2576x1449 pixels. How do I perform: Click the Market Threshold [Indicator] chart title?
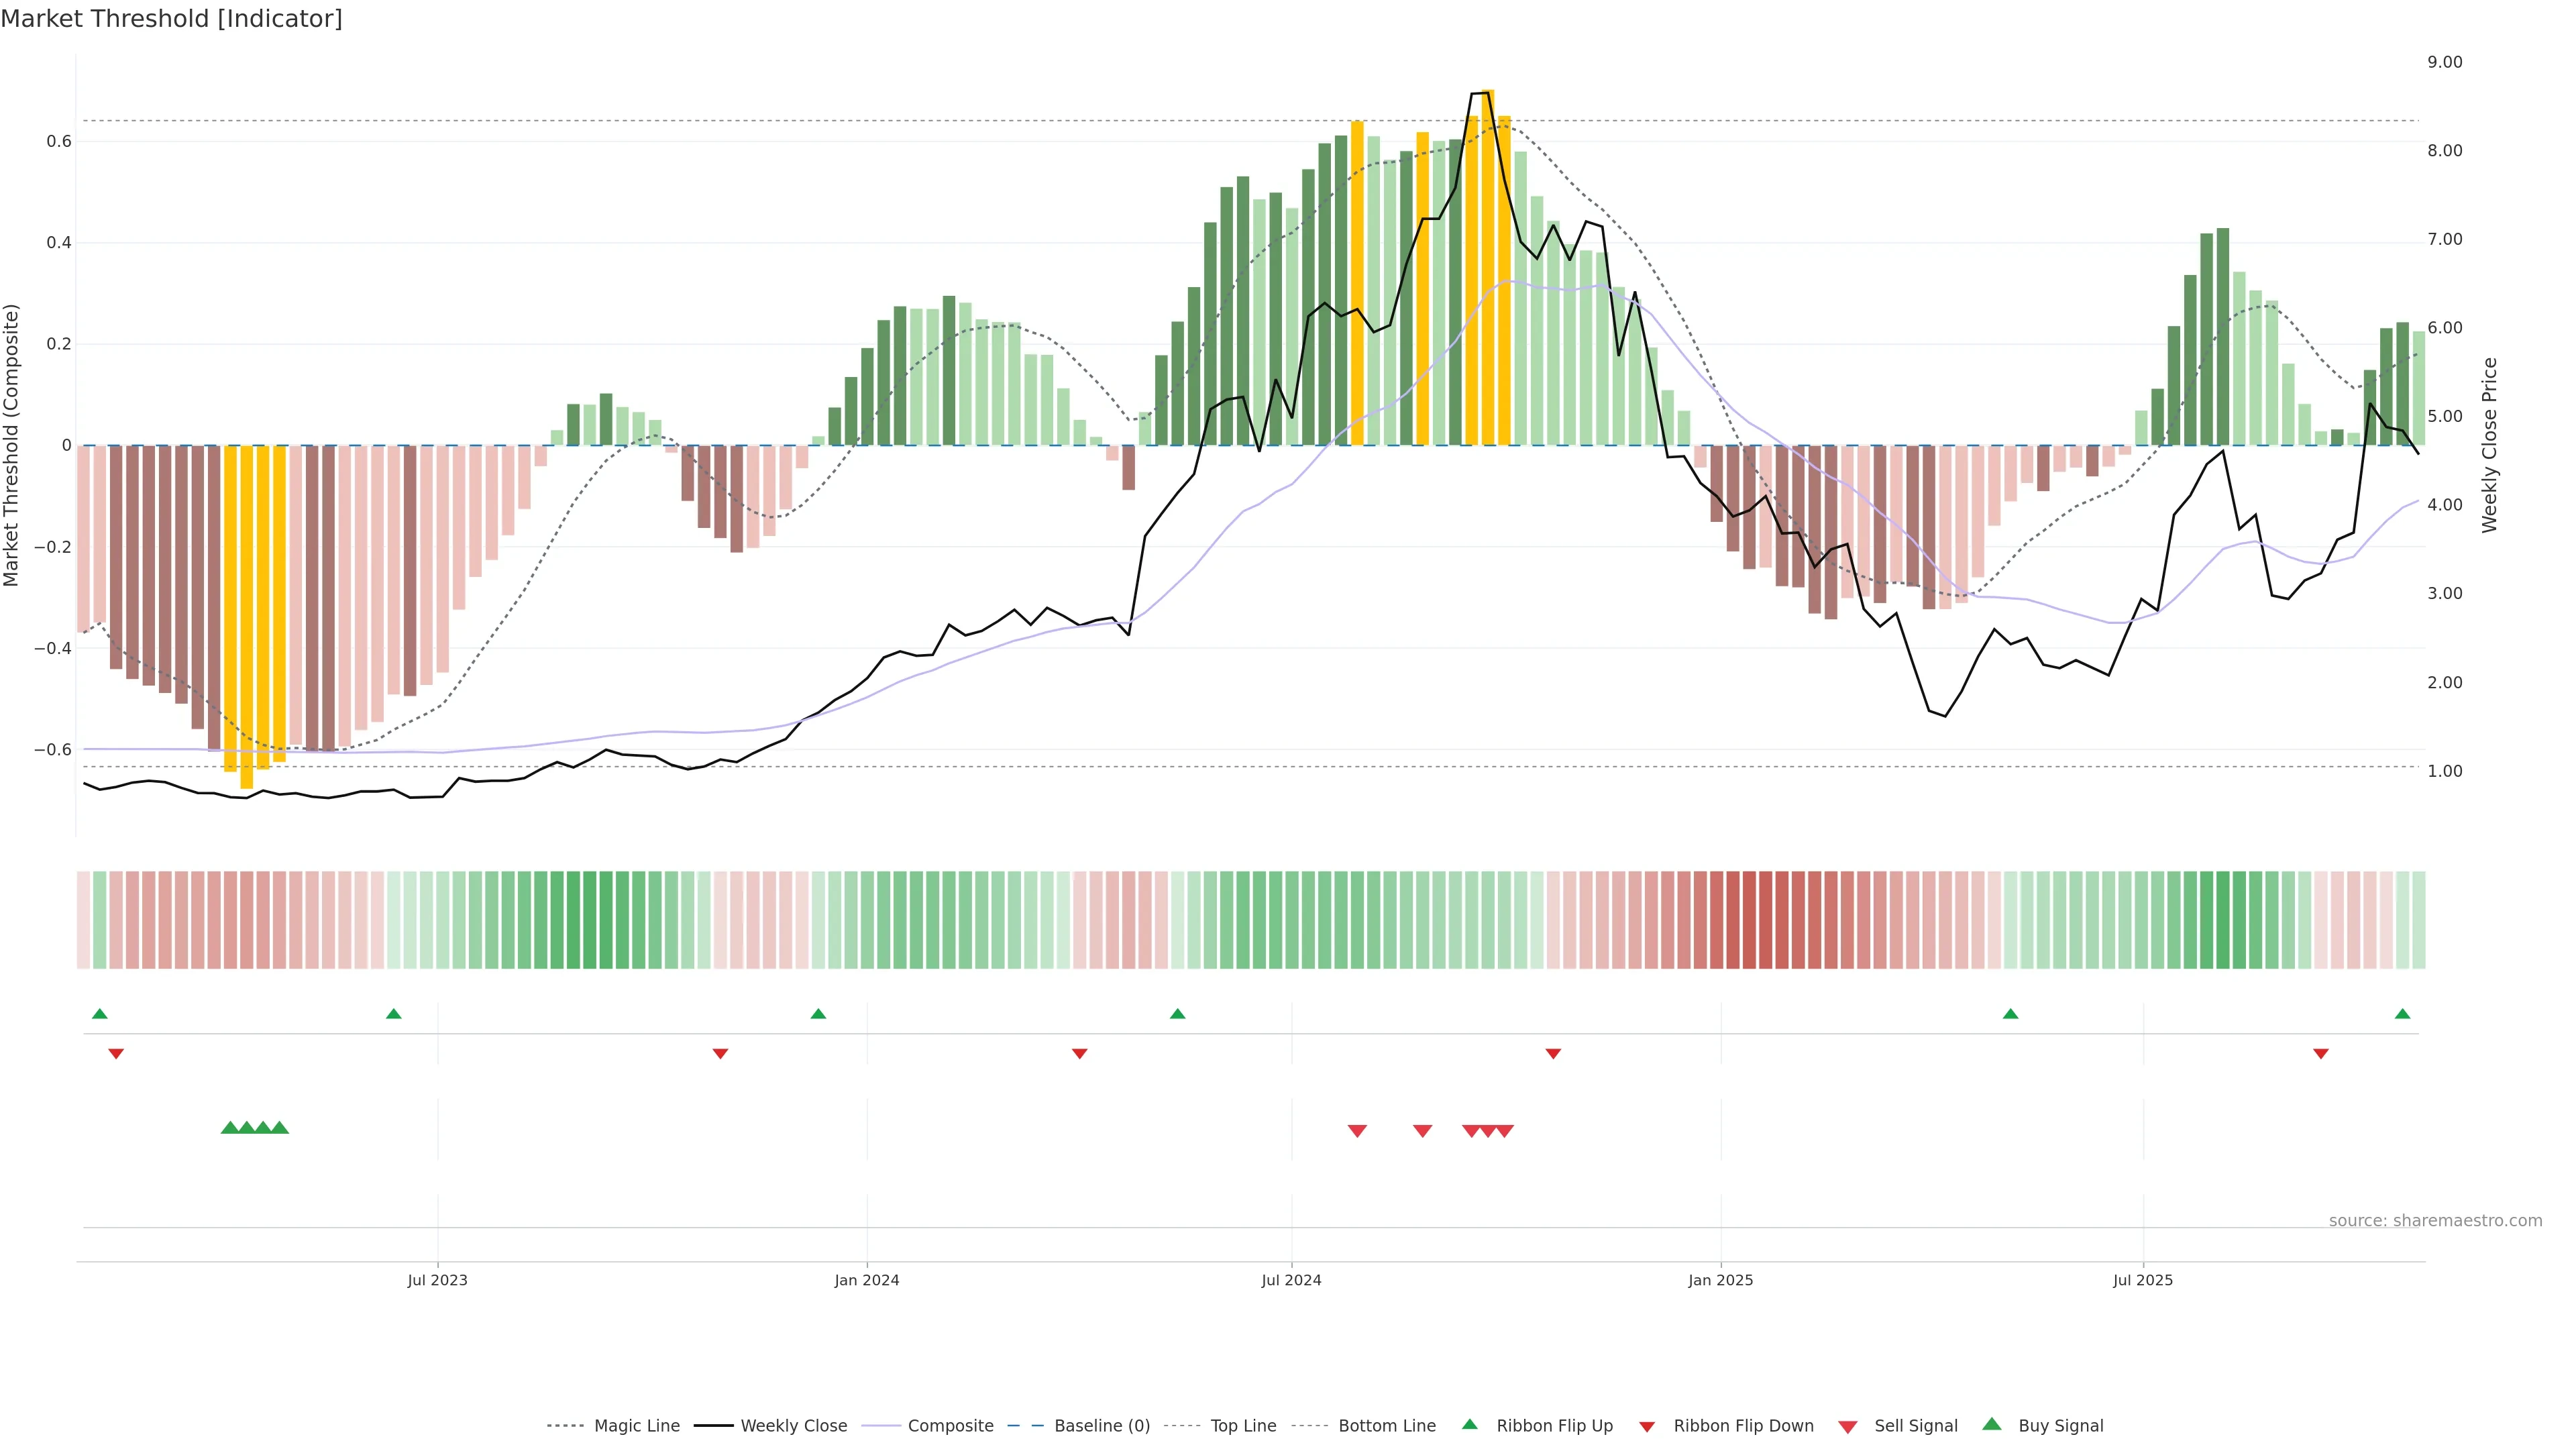click(171, 19)
